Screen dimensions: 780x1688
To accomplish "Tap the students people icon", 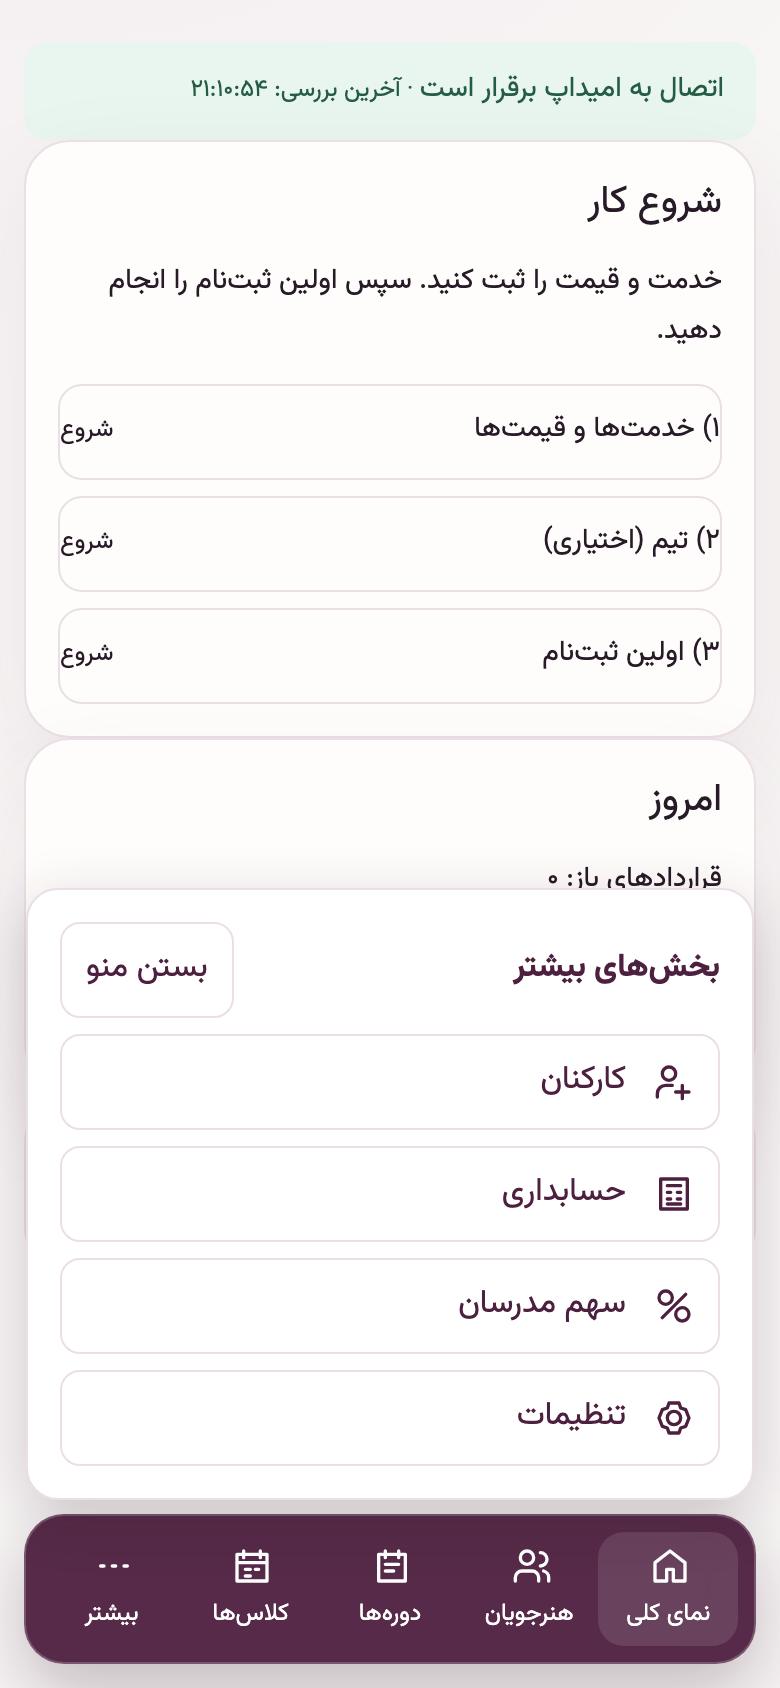I will pos(531,1566).
